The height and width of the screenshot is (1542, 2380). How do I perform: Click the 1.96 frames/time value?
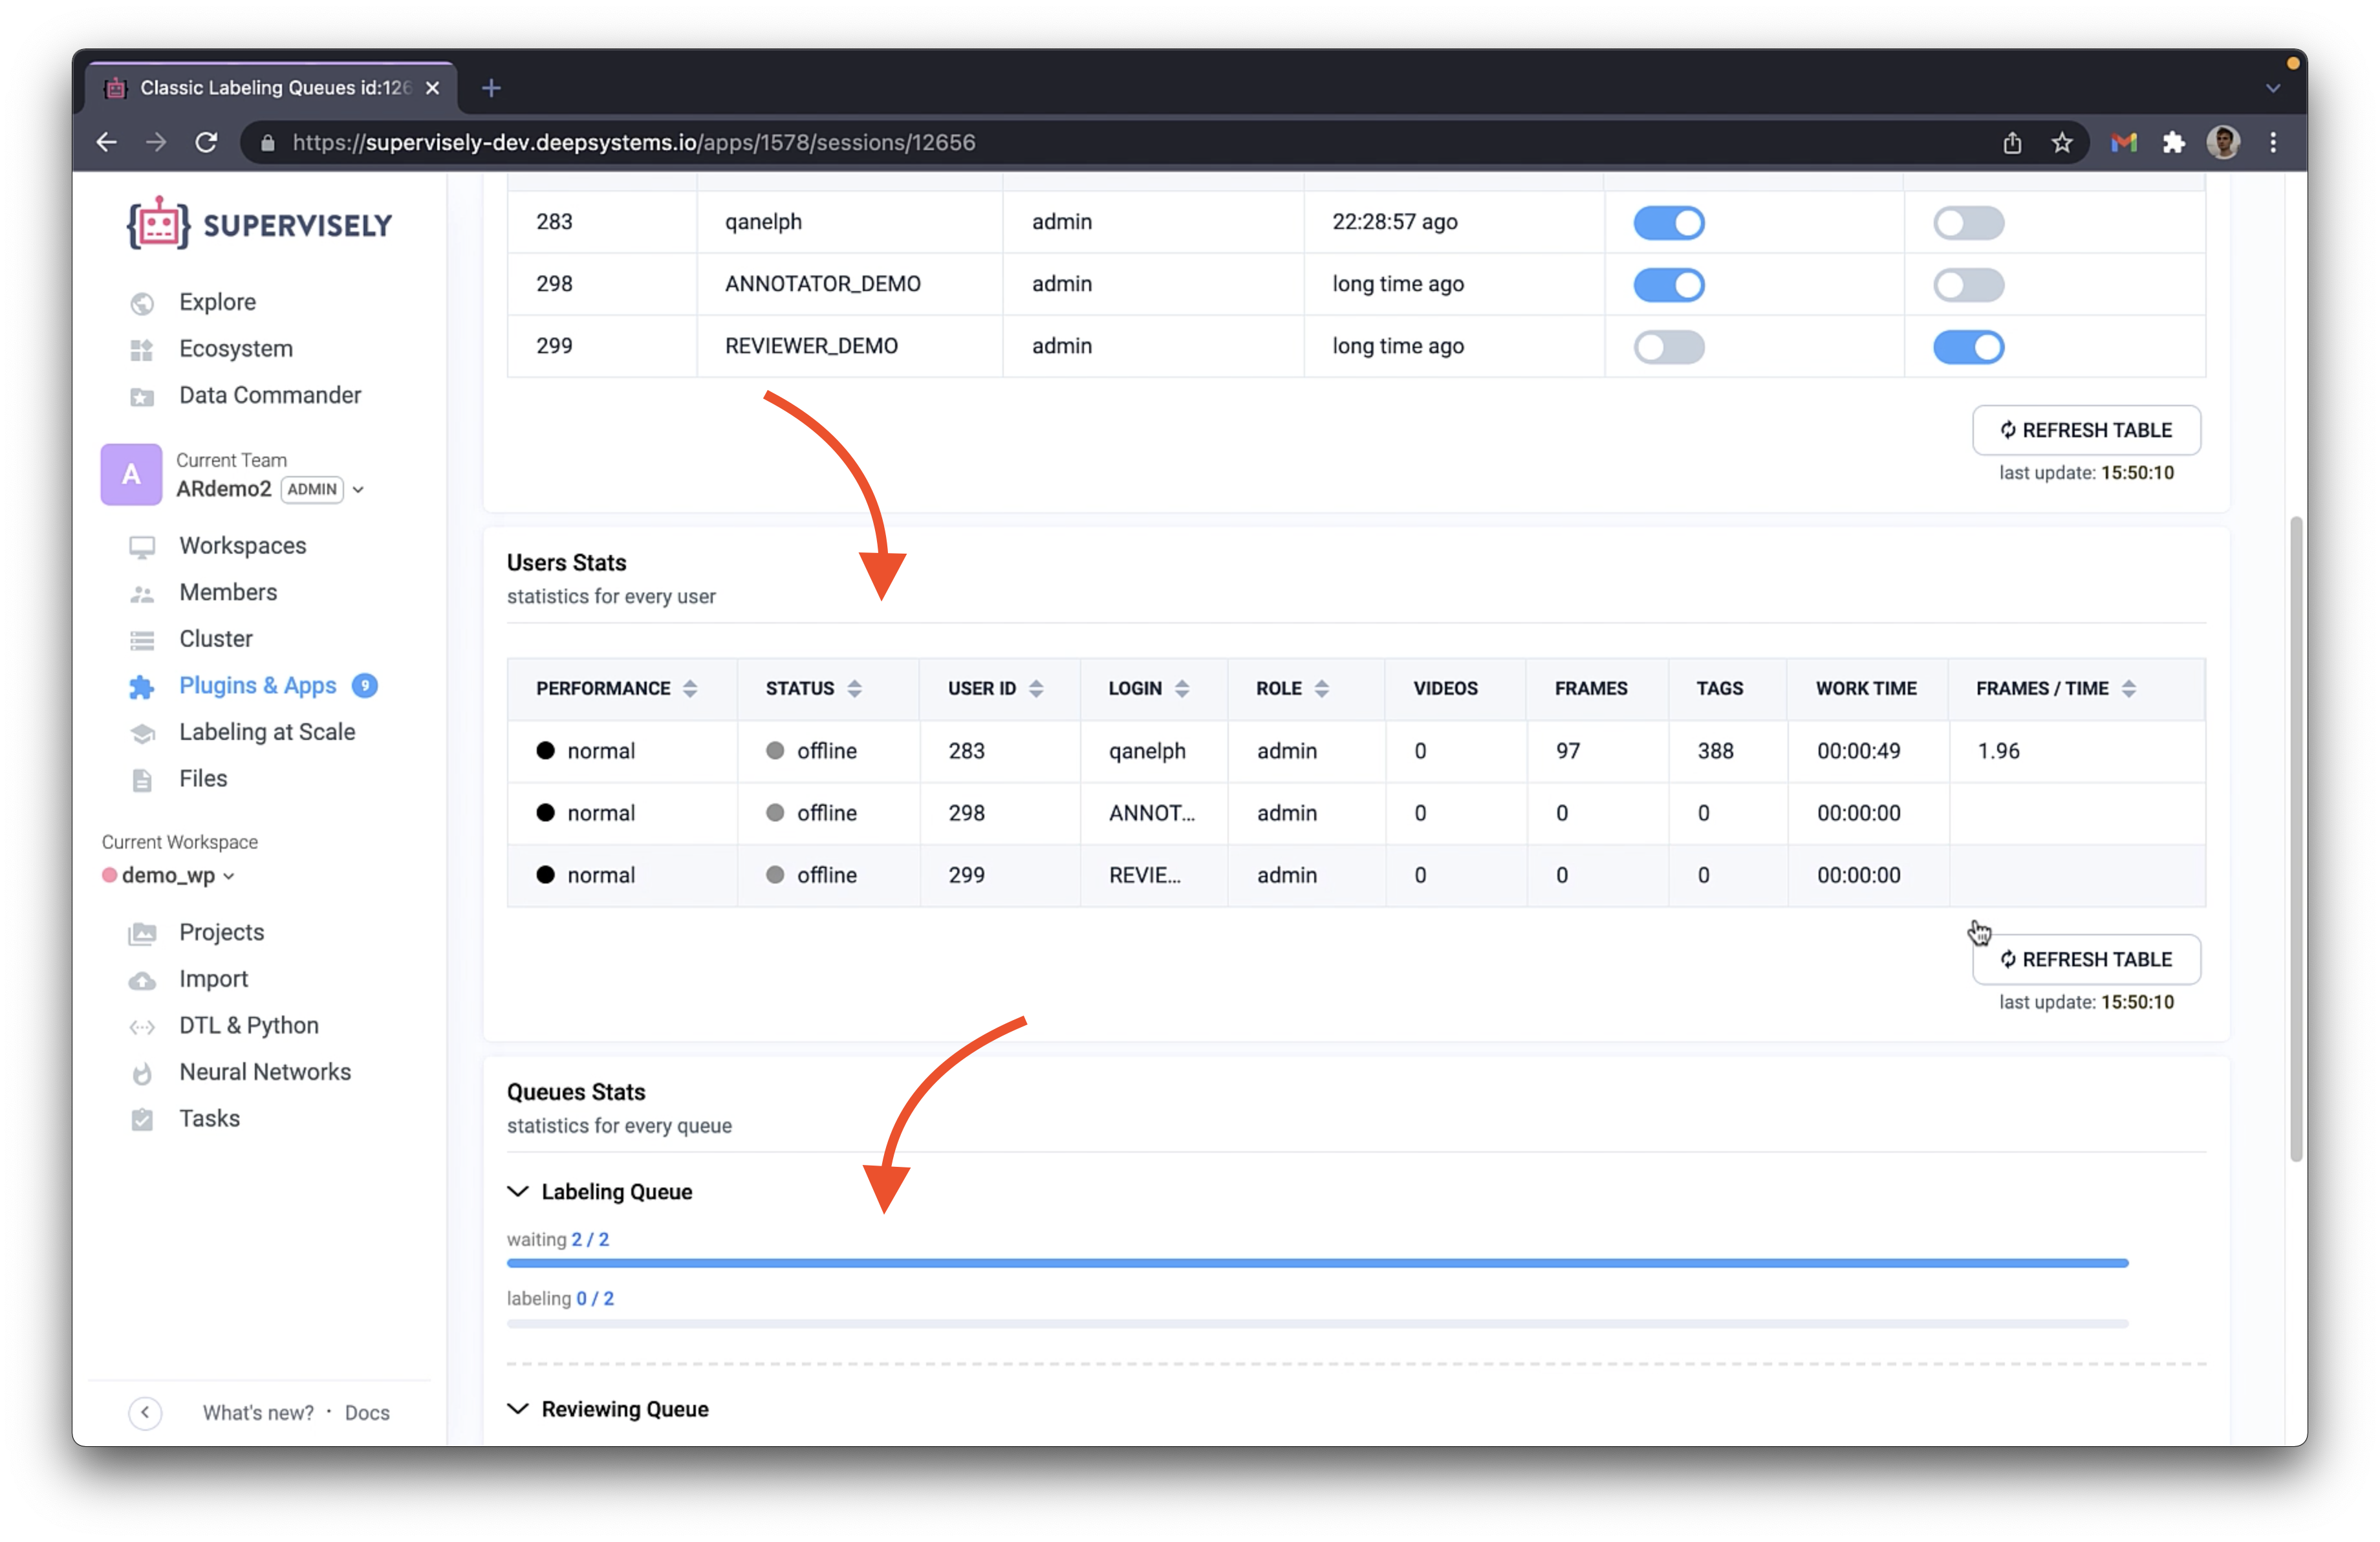tap(1998, 752)
